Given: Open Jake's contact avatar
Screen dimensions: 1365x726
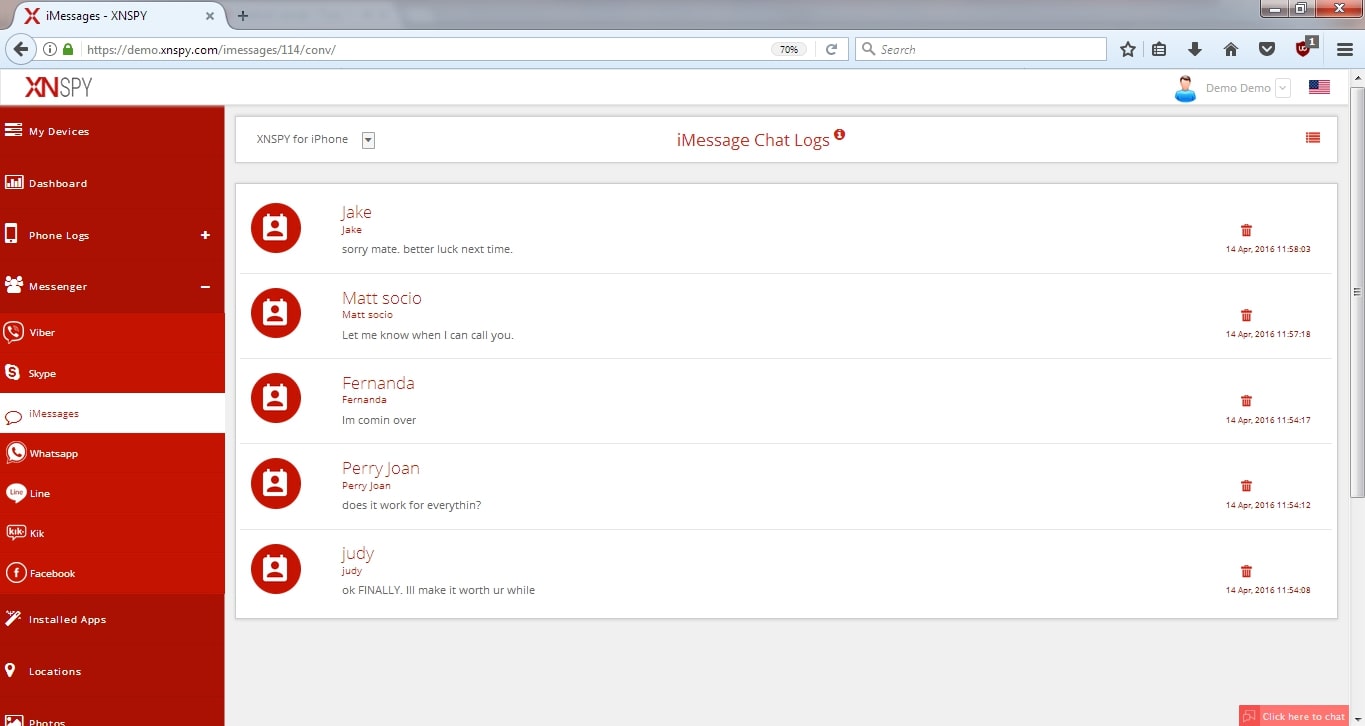Looking at the screenshot, I should coord(276,228).
